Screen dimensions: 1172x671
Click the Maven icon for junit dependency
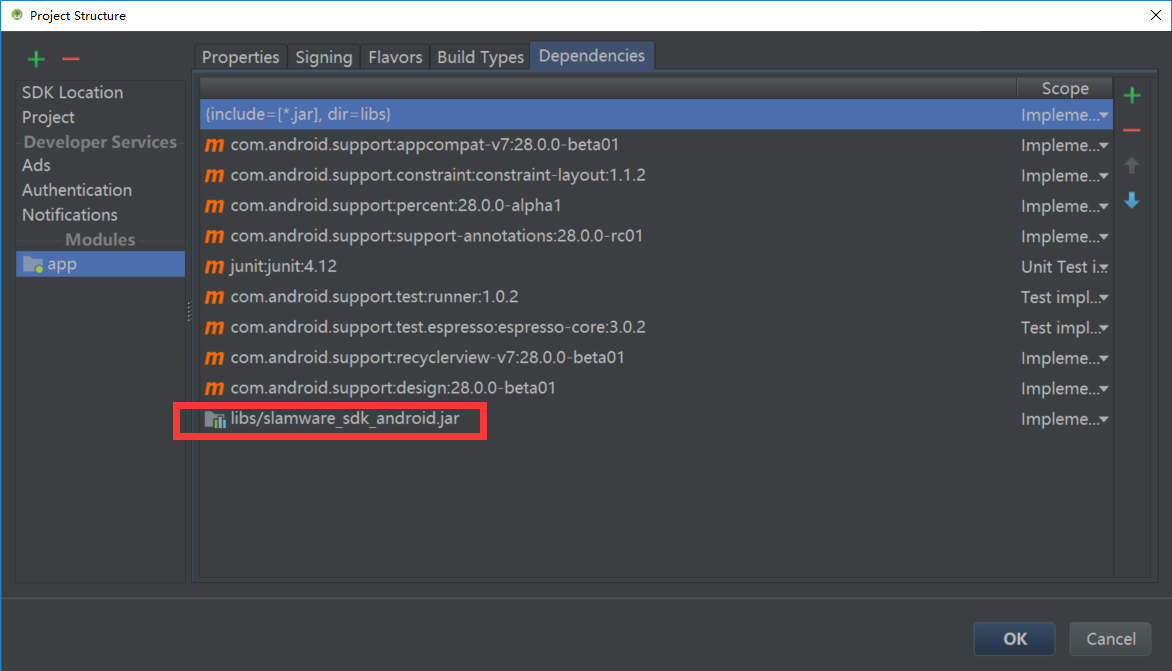[215, 267]
